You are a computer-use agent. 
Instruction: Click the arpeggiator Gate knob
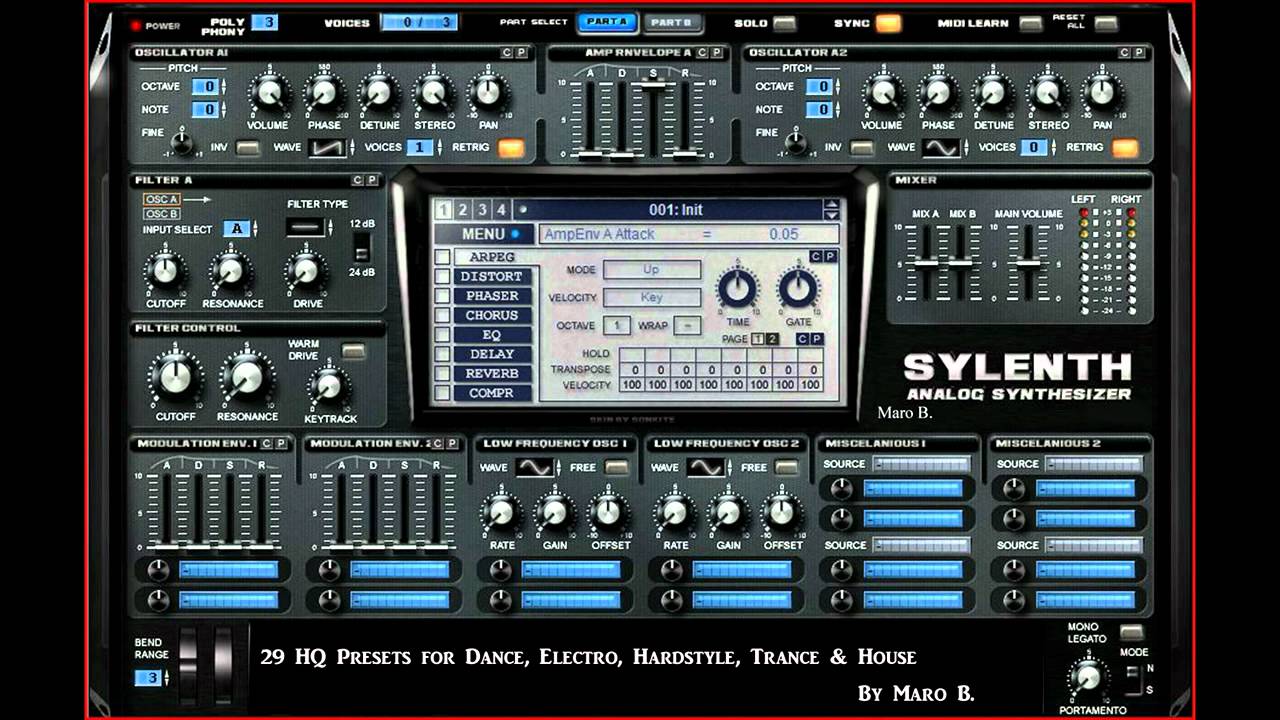799,289
